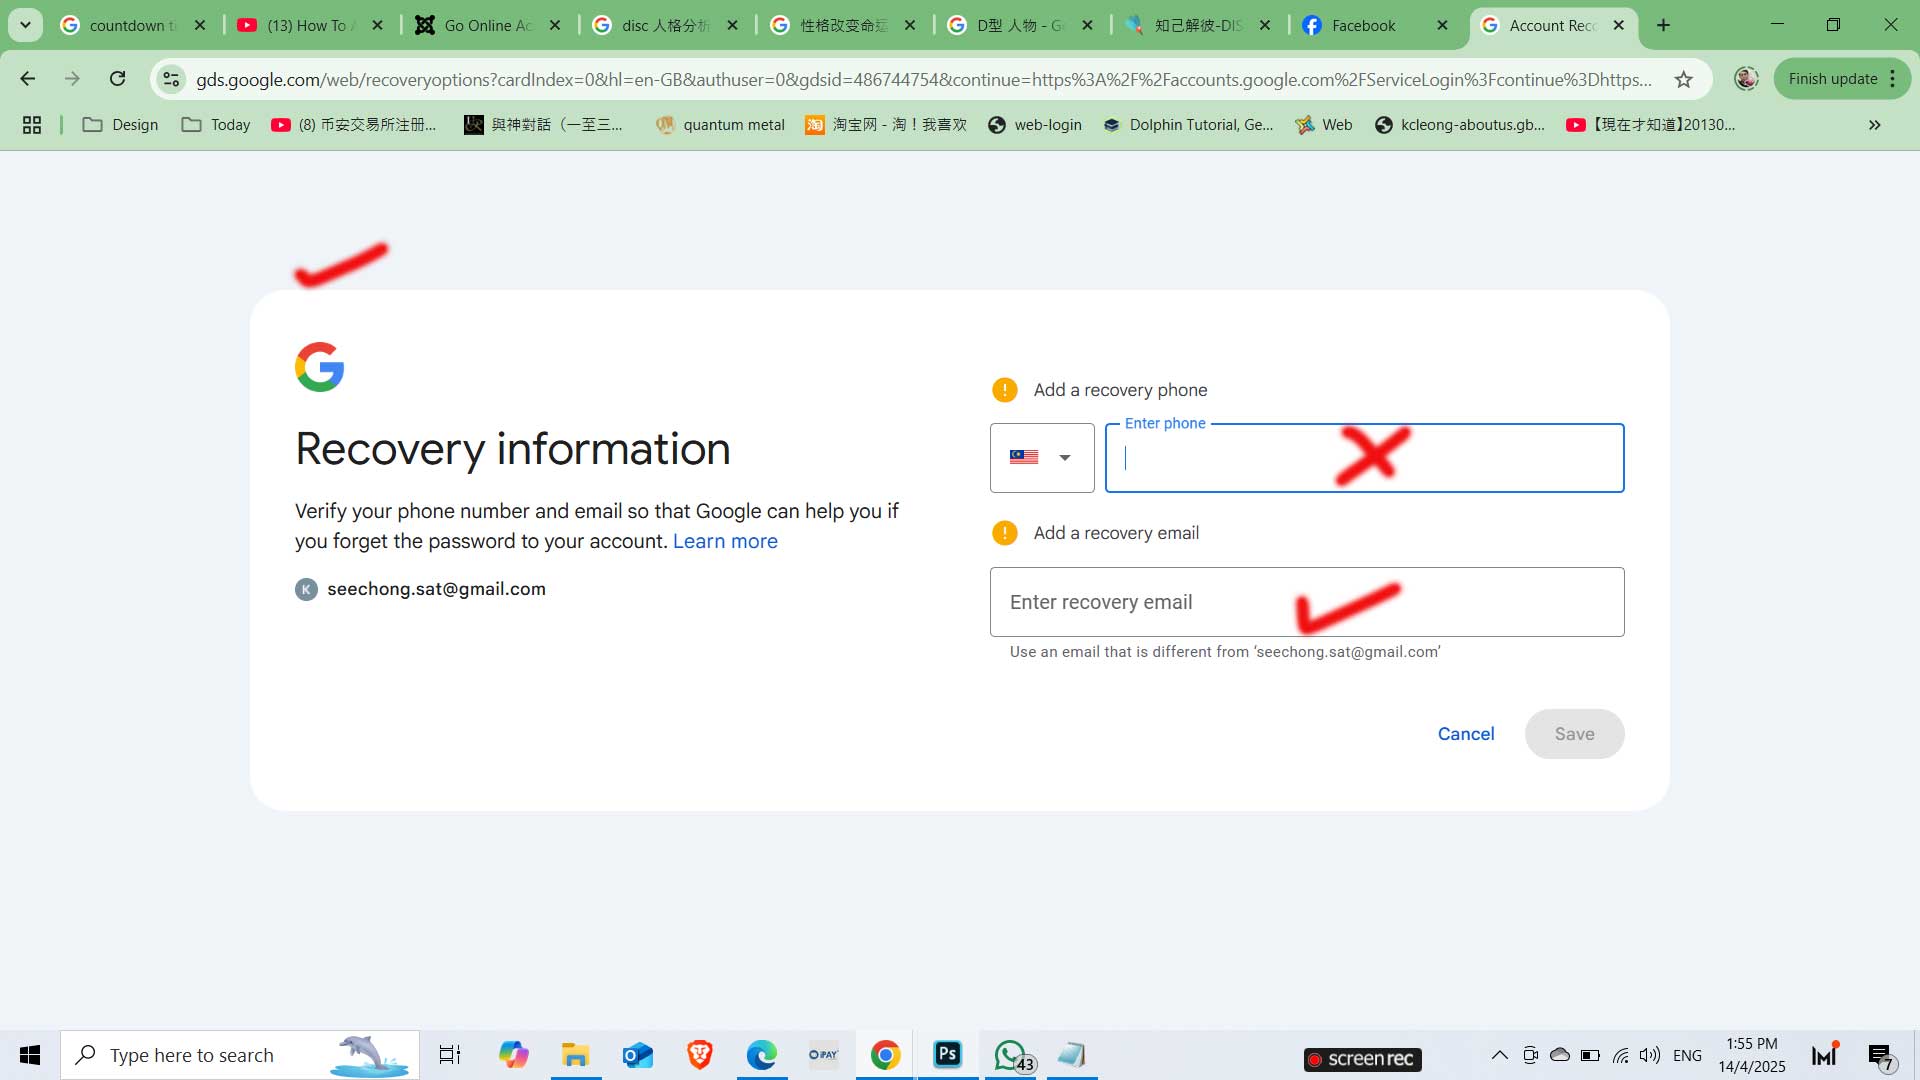Click the address bar URL

922,79
